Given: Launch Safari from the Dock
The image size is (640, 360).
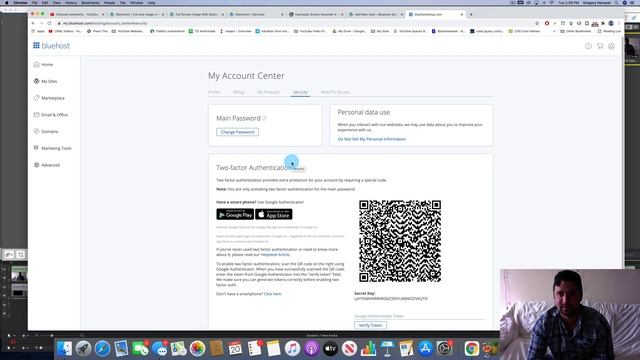Looking at the screenshot, I should point(102,349).
